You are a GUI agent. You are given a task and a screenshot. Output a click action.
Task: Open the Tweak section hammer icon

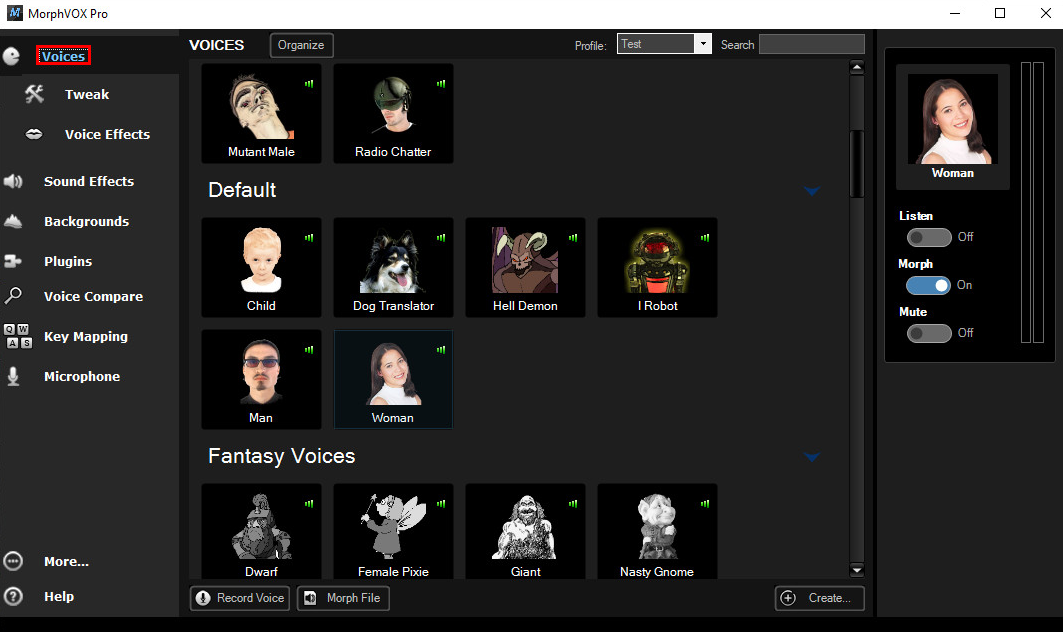pyautogui.click(x=35, y=94)
